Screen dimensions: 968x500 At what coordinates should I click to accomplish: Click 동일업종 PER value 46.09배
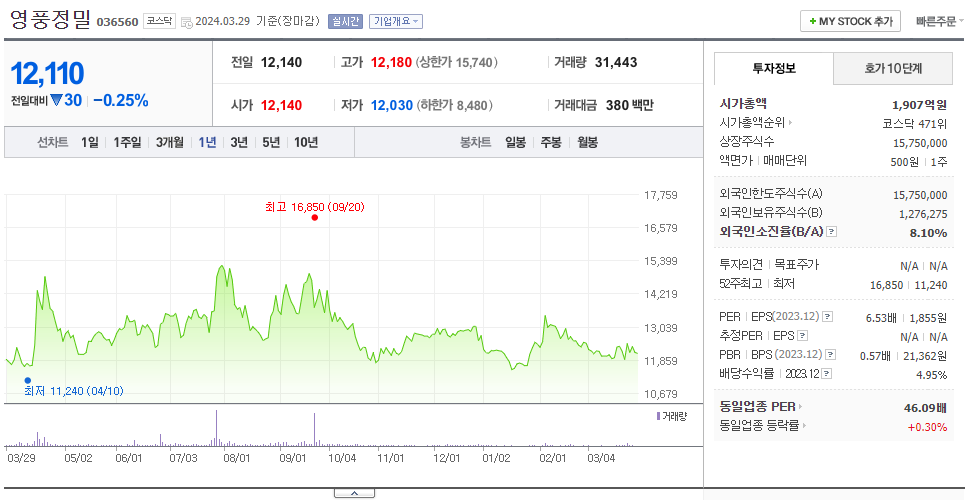tap(925, 407)
